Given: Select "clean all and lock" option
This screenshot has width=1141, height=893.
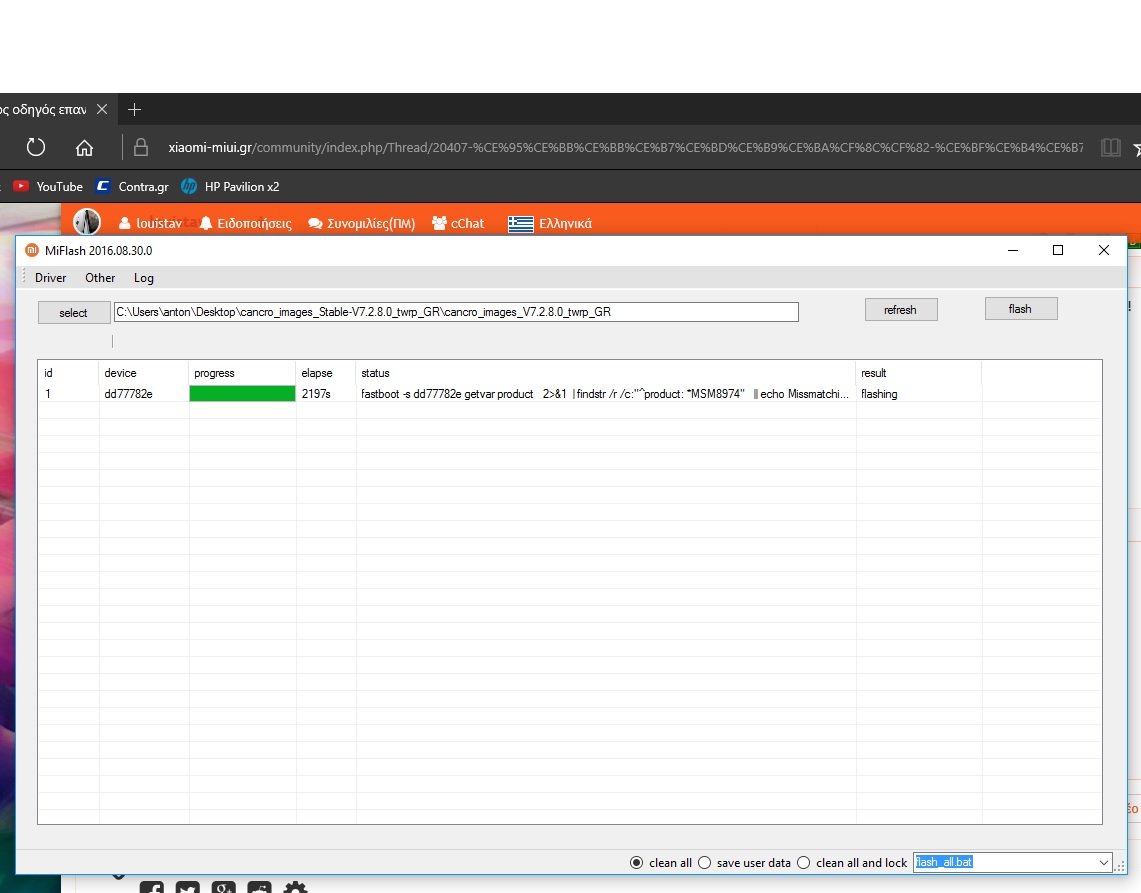Looking at the screenshot, I should (803, 862).
